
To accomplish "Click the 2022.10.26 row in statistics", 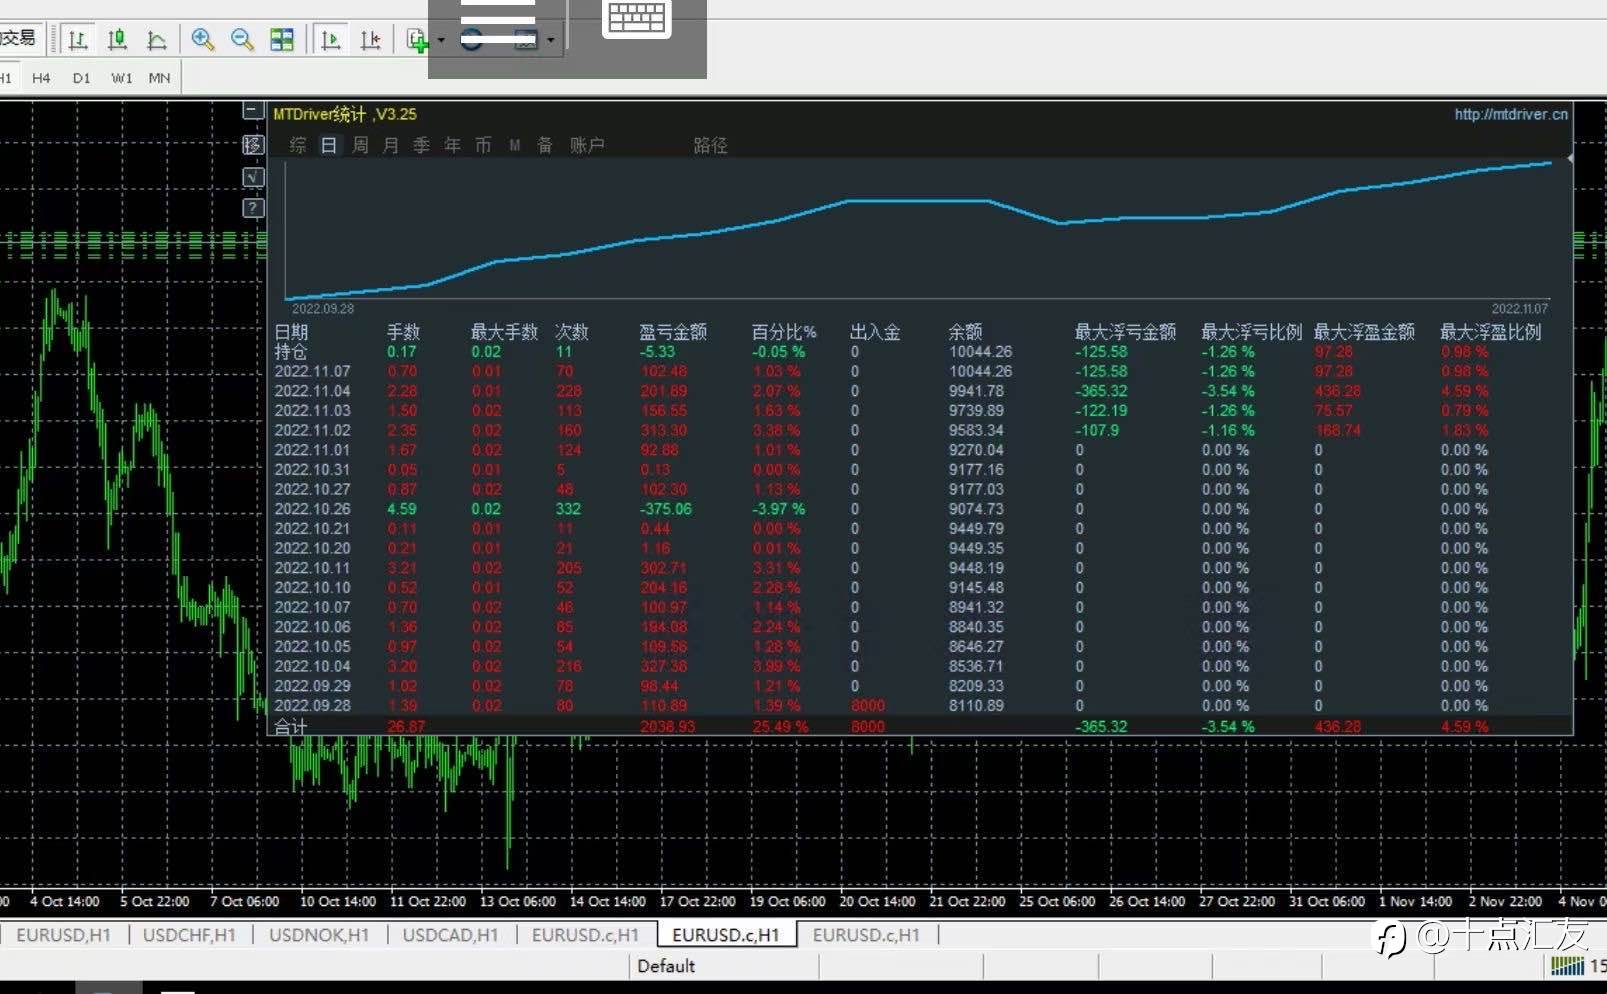I will click(312, 509).
